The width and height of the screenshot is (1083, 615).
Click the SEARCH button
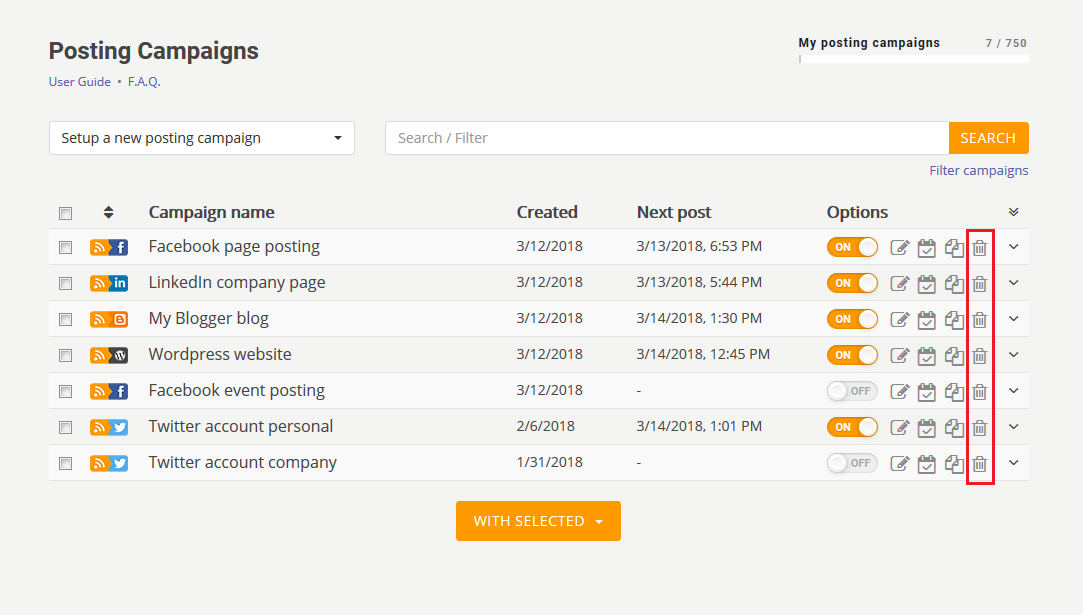(x=988, y=138)
